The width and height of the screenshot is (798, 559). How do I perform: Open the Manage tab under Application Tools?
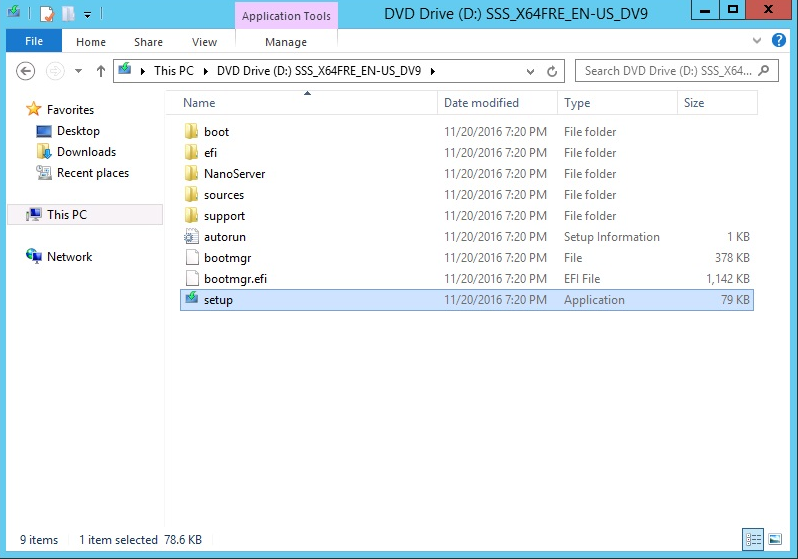(286, 42)
